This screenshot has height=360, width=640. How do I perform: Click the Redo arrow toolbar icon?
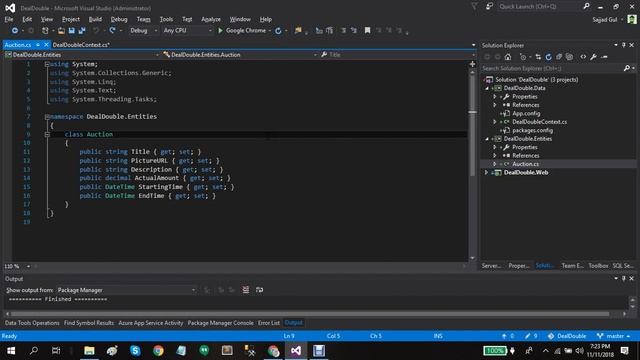pos(112,31)
